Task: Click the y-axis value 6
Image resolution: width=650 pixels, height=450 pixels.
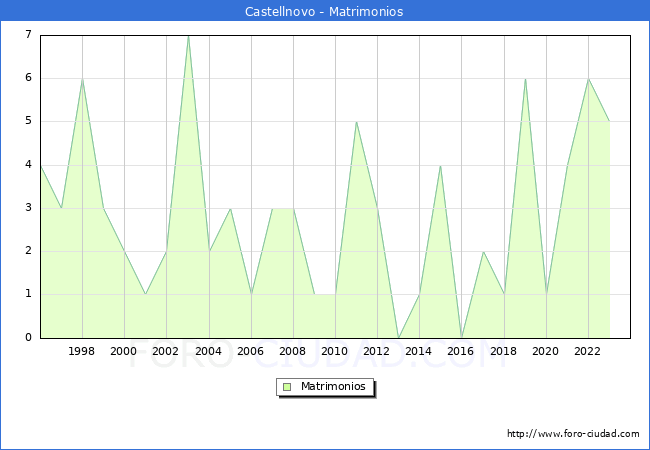Action: [x=28, y=77]
